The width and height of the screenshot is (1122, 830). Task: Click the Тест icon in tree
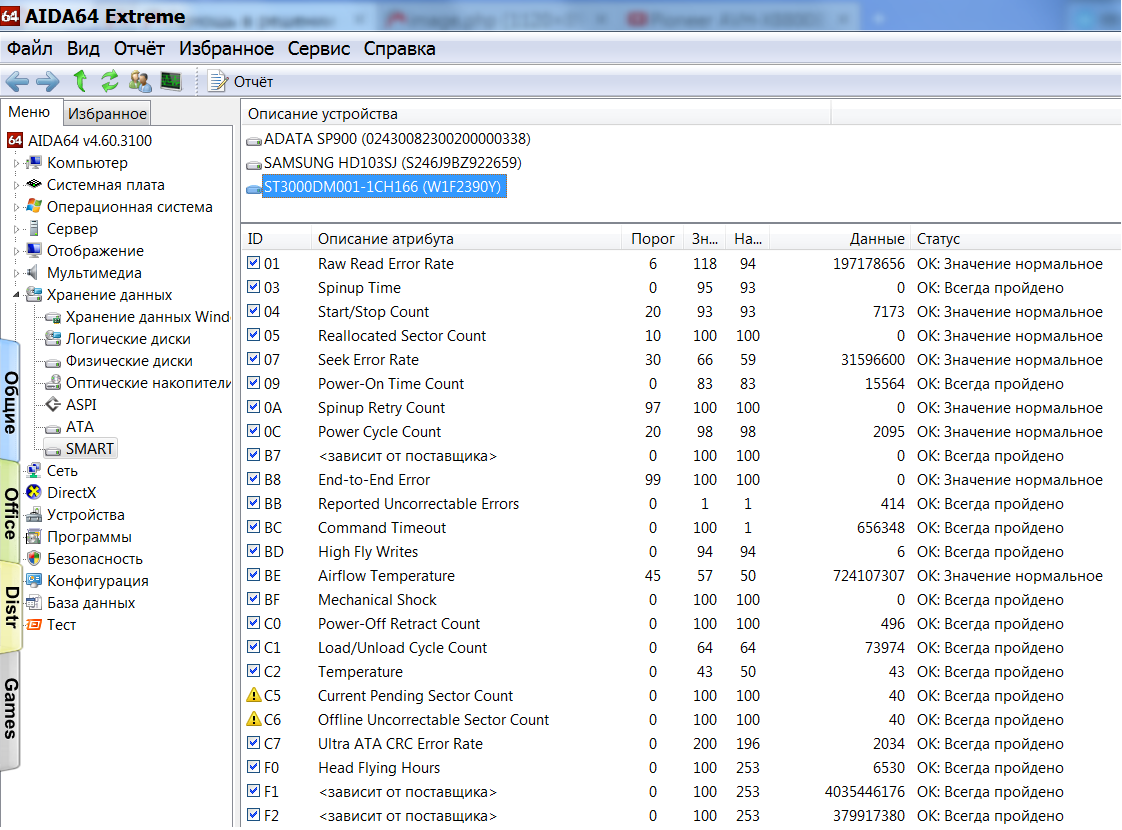pos(34,625)
